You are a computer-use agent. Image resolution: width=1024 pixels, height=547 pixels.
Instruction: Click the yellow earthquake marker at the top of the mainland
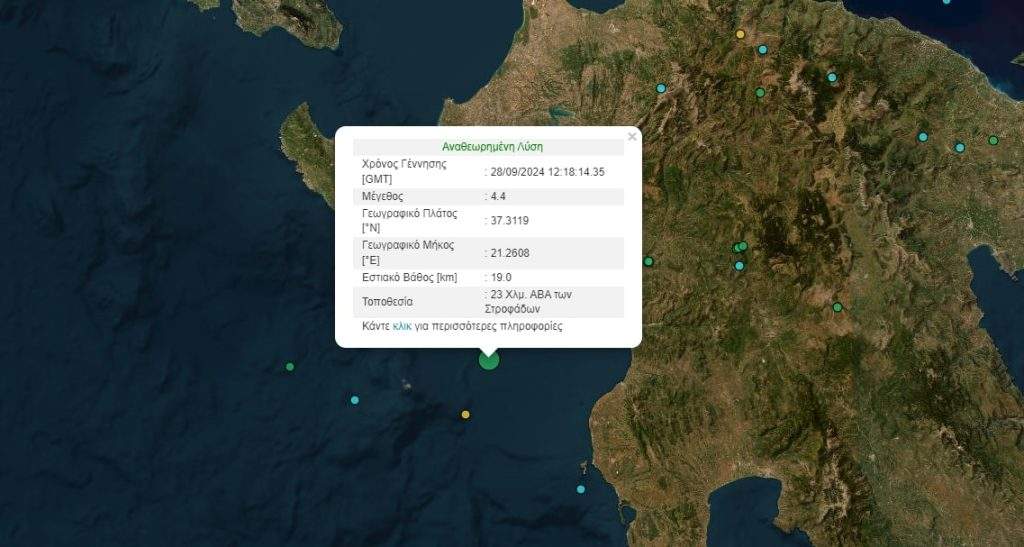coord(740,34)
